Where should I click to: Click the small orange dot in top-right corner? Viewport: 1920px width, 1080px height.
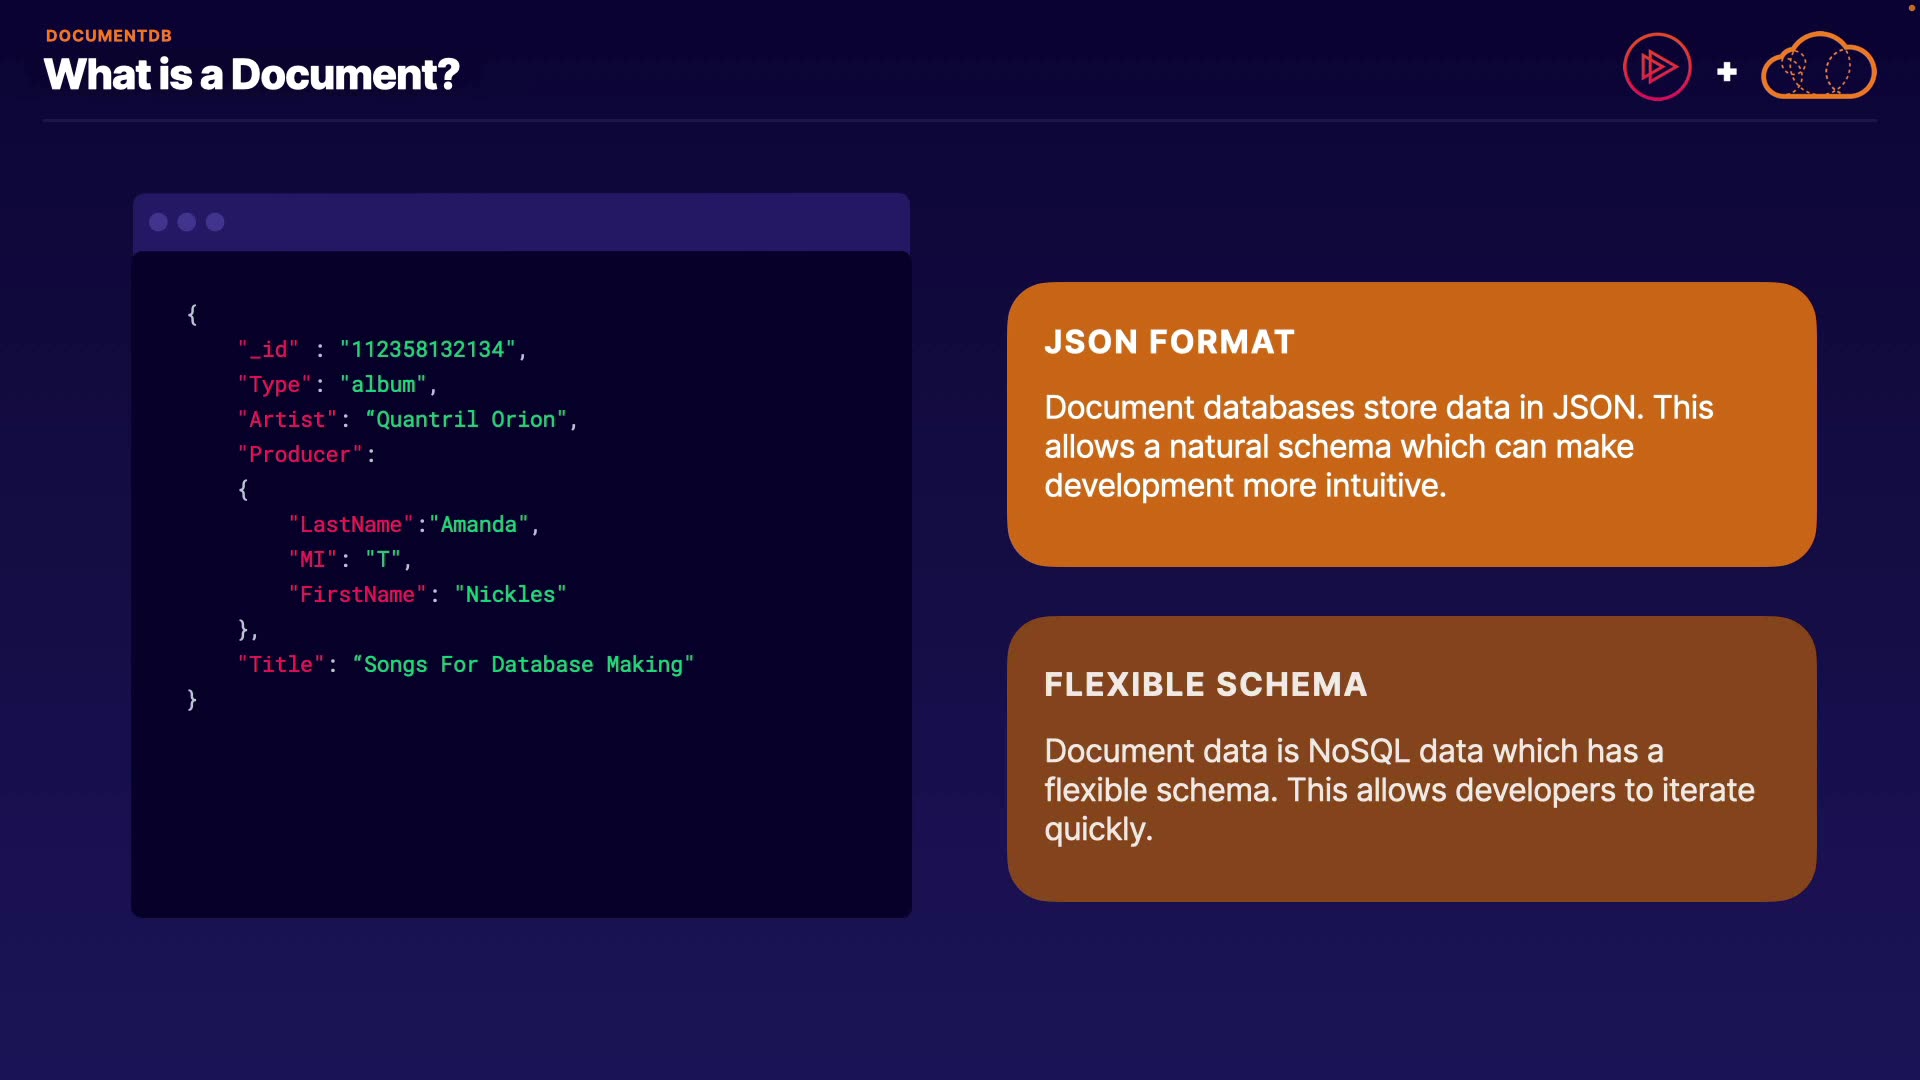1911,8
